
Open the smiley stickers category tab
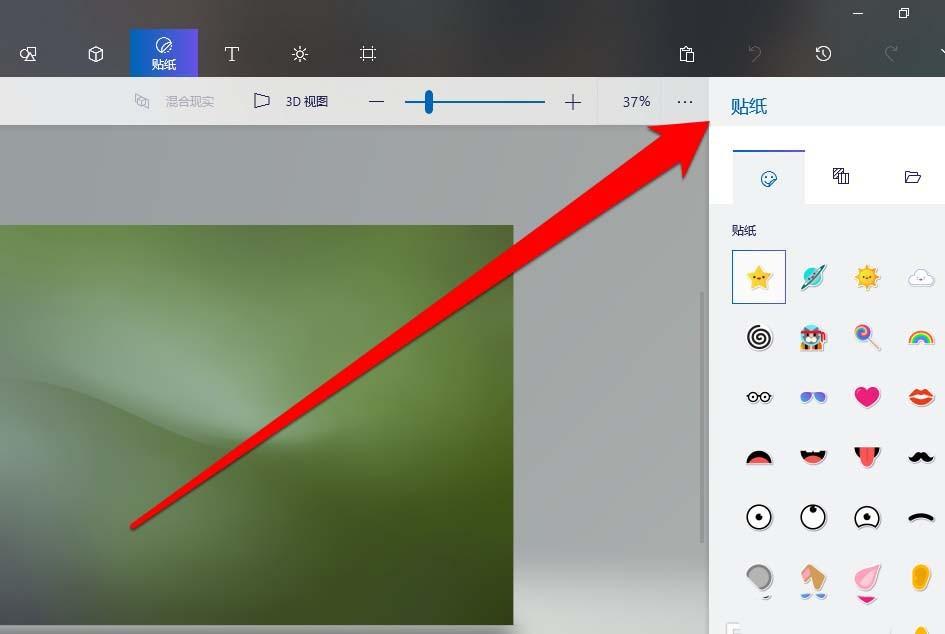(x=768, y=177)
